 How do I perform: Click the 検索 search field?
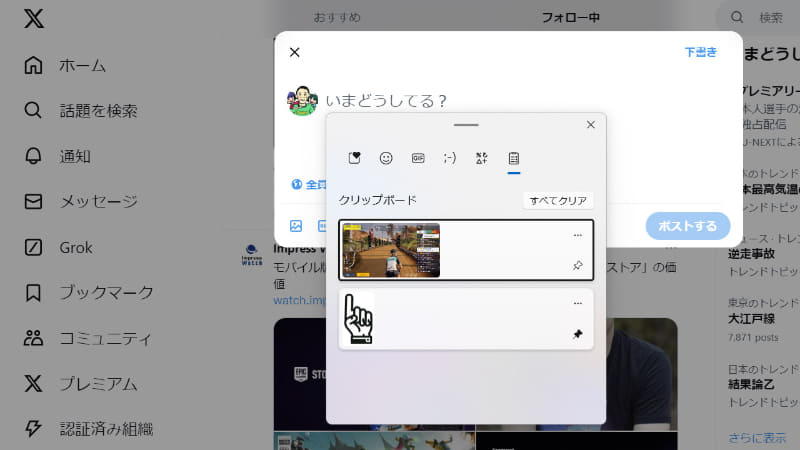coord(770,17)
